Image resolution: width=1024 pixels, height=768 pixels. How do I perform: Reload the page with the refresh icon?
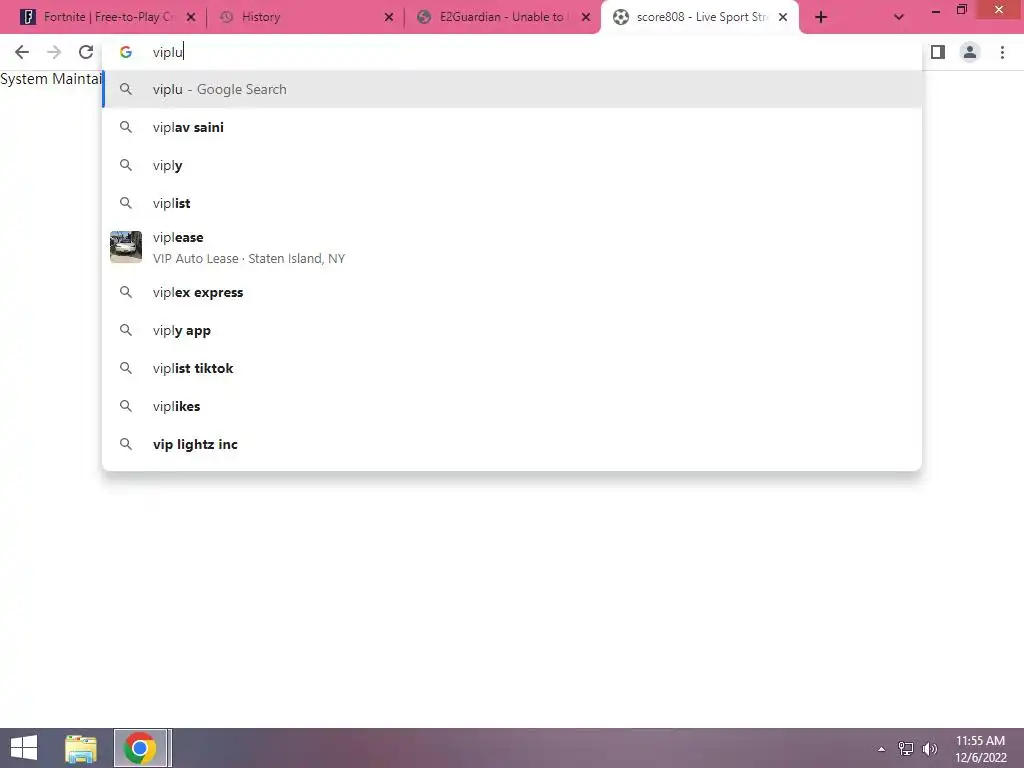(86, 52)
